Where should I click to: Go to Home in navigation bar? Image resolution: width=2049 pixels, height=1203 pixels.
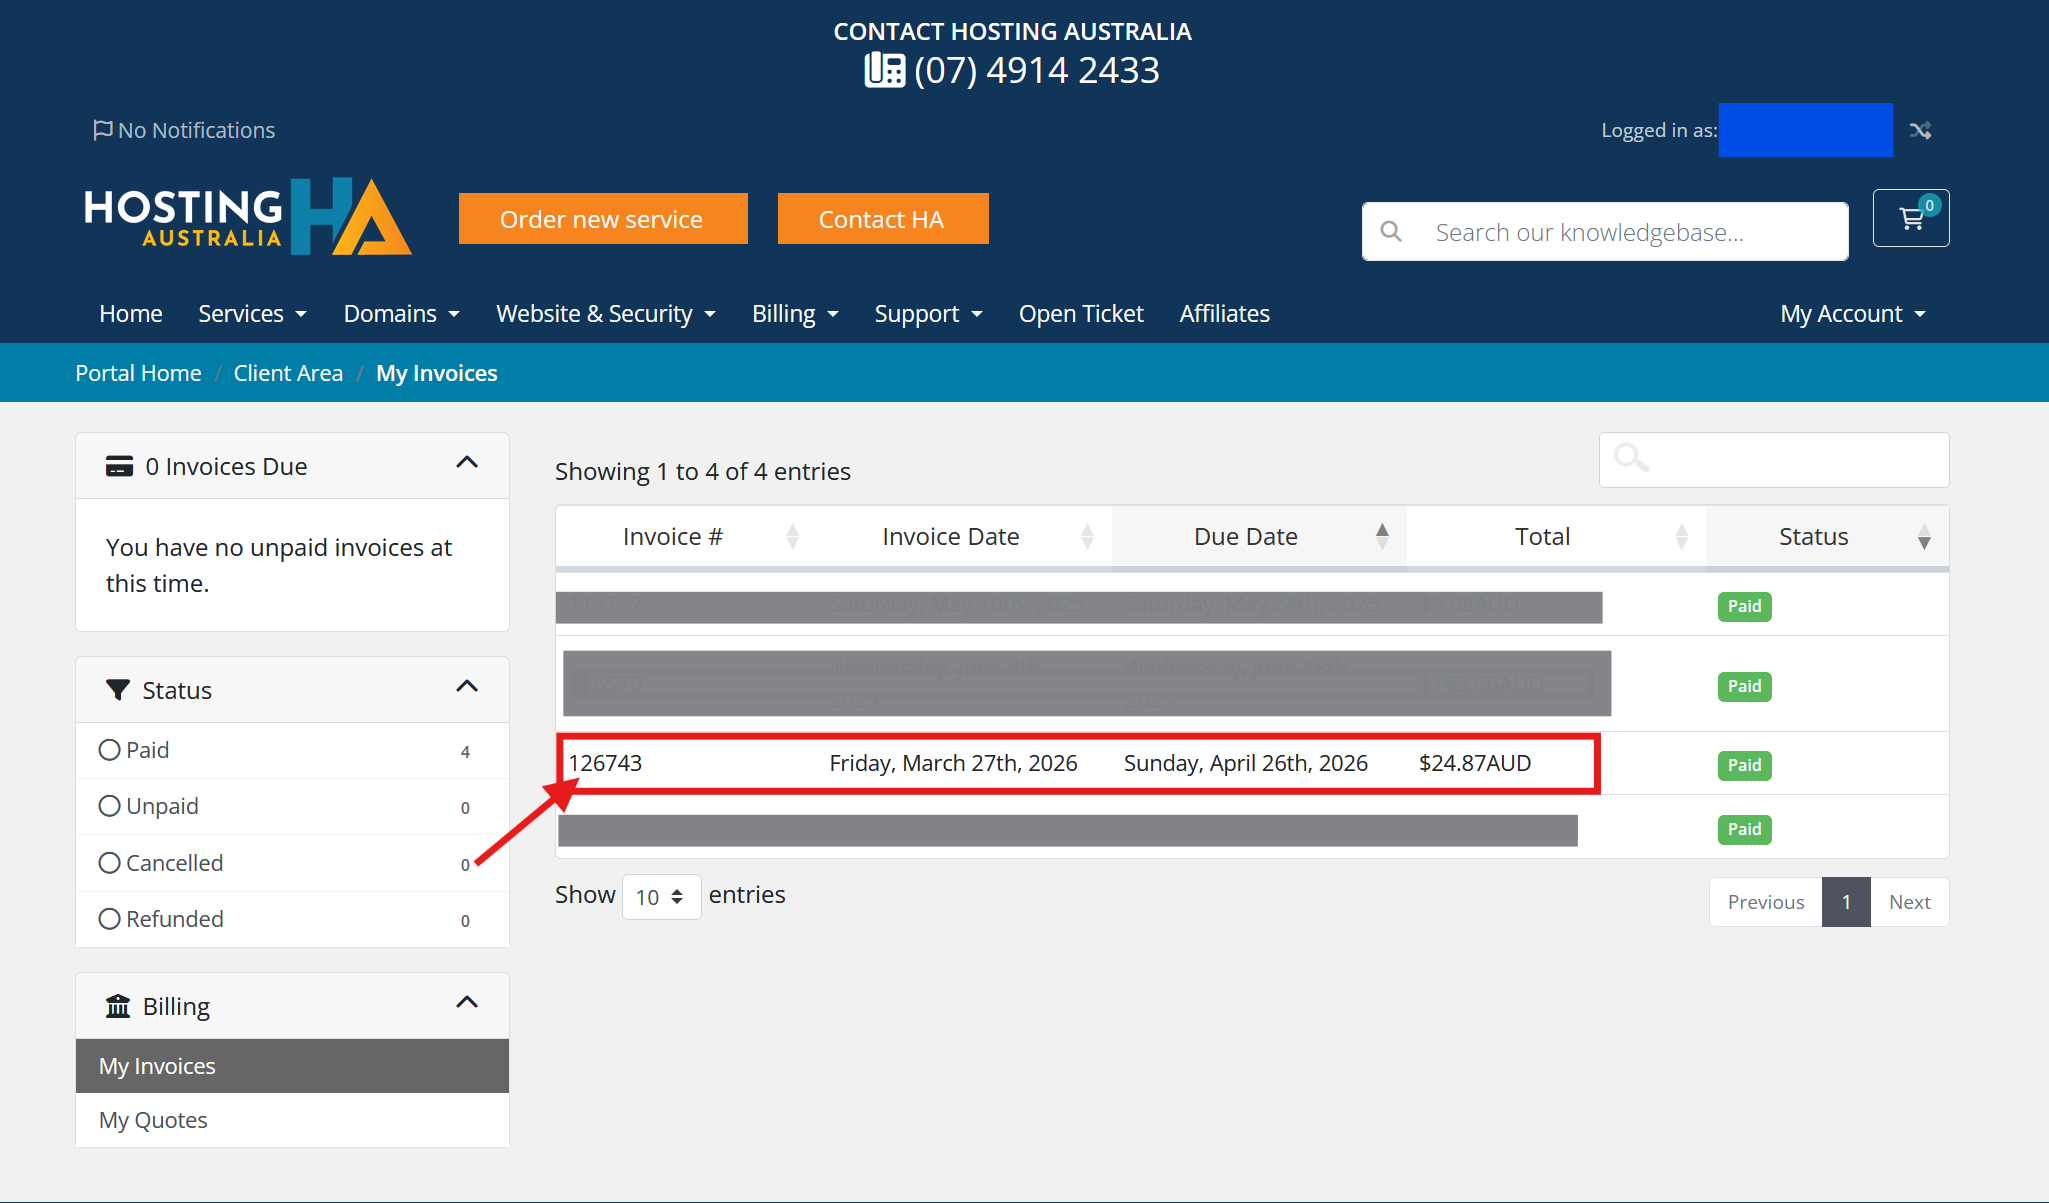point(131,314)
